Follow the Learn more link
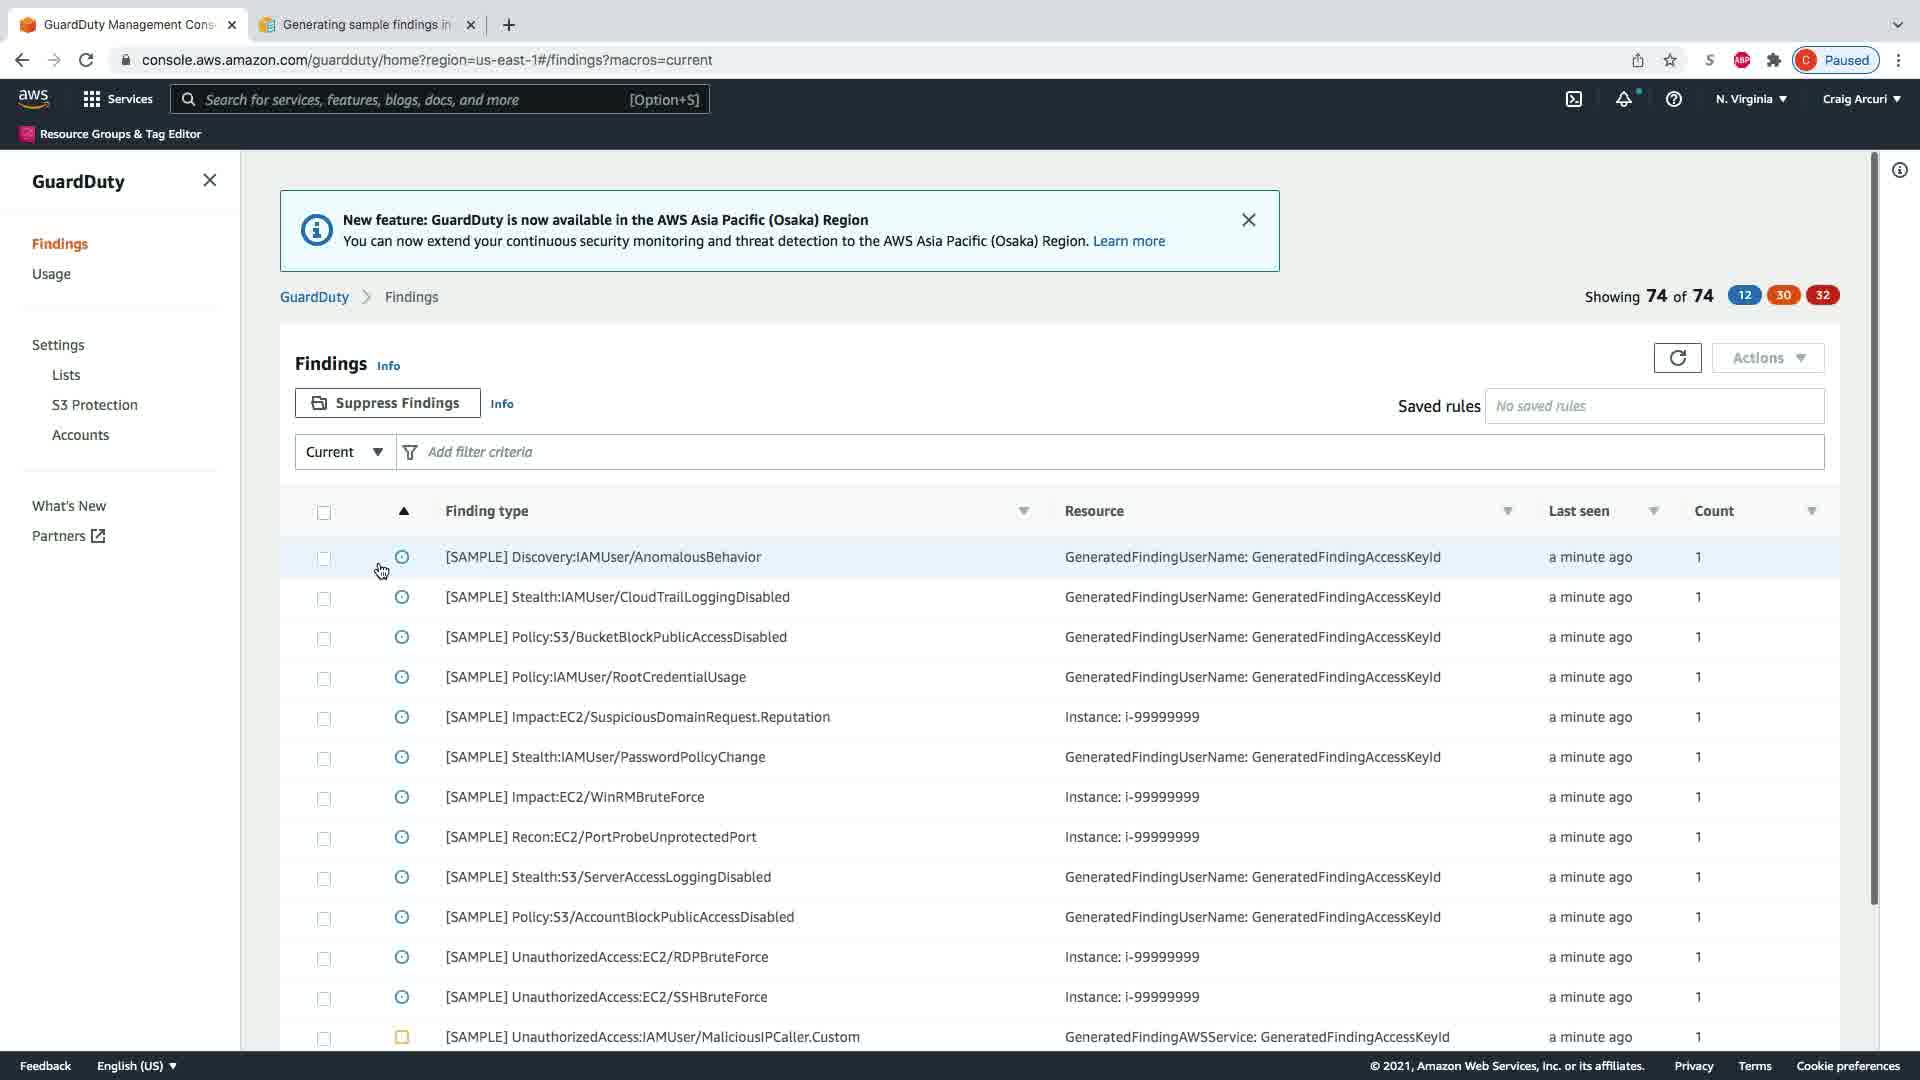The width and height of the screenshot is (1920, 1080). coord(1128,241)
